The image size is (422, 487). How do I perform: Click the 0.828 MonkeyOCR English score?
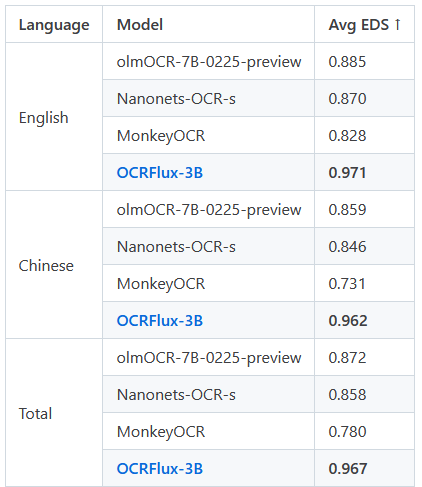[347, 136]
